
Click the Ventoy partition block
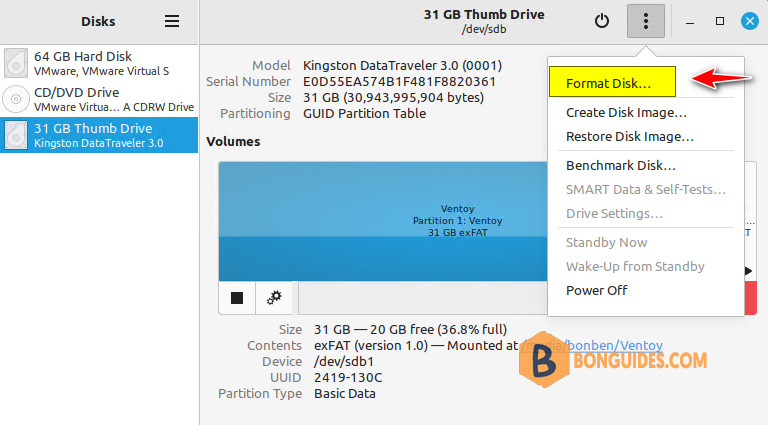[383, 221]
